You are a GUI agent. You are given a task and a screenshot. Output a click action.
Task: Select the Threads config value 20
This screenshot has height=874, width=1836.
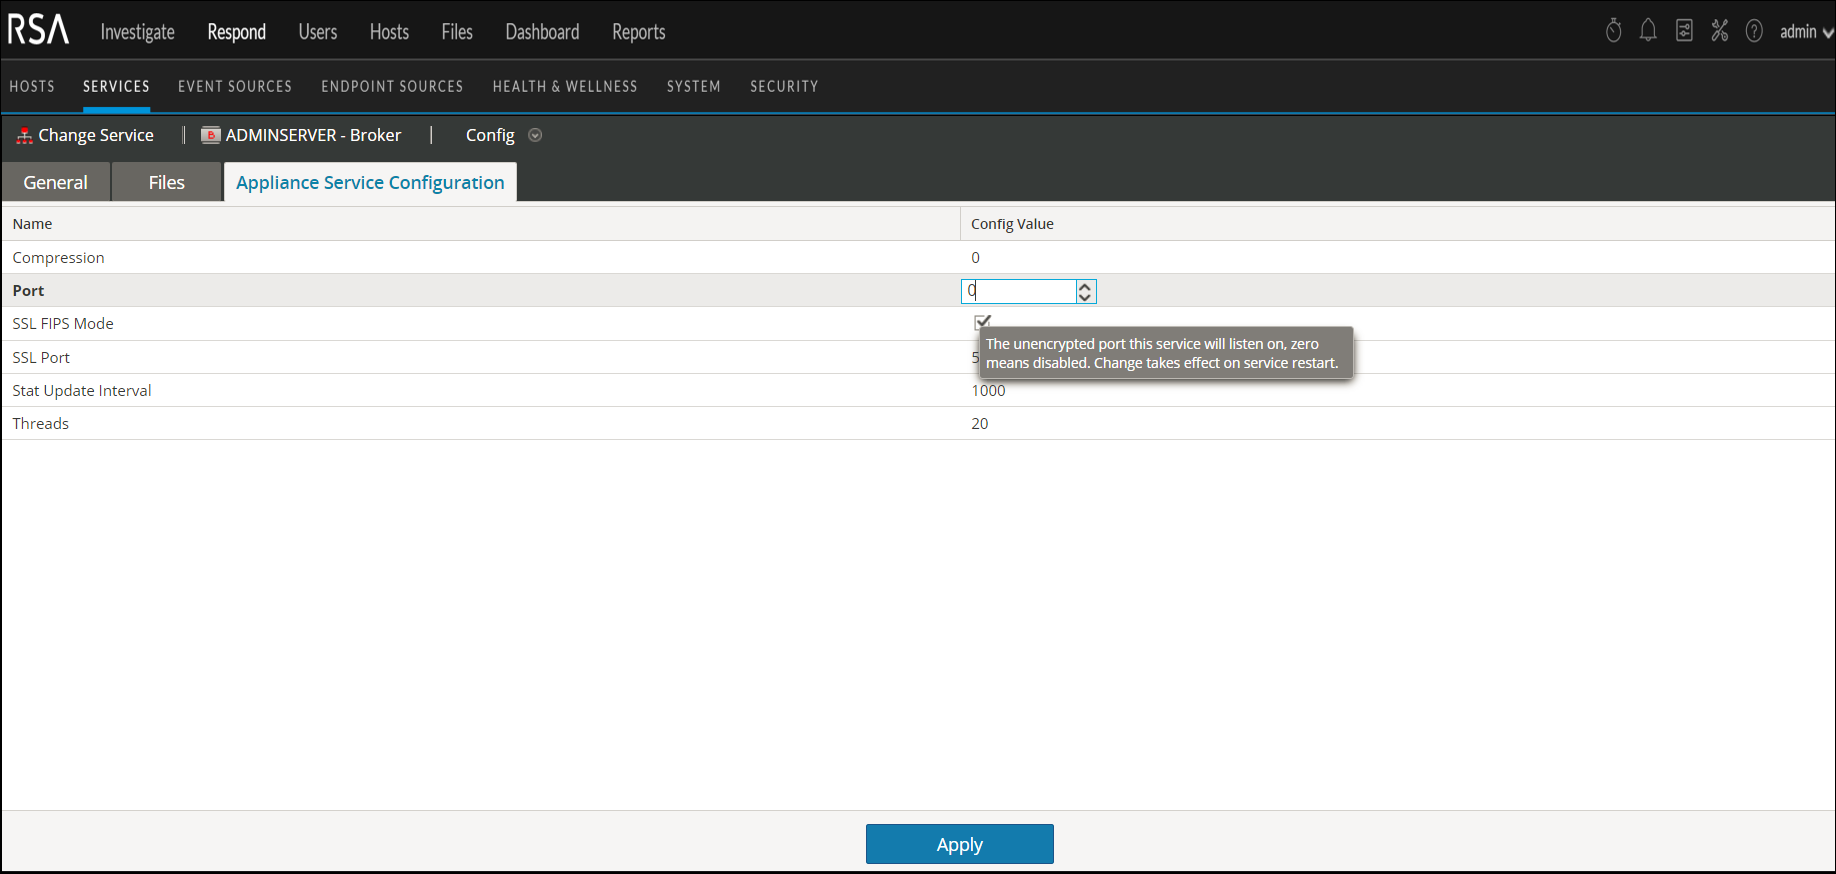(980, 424)
